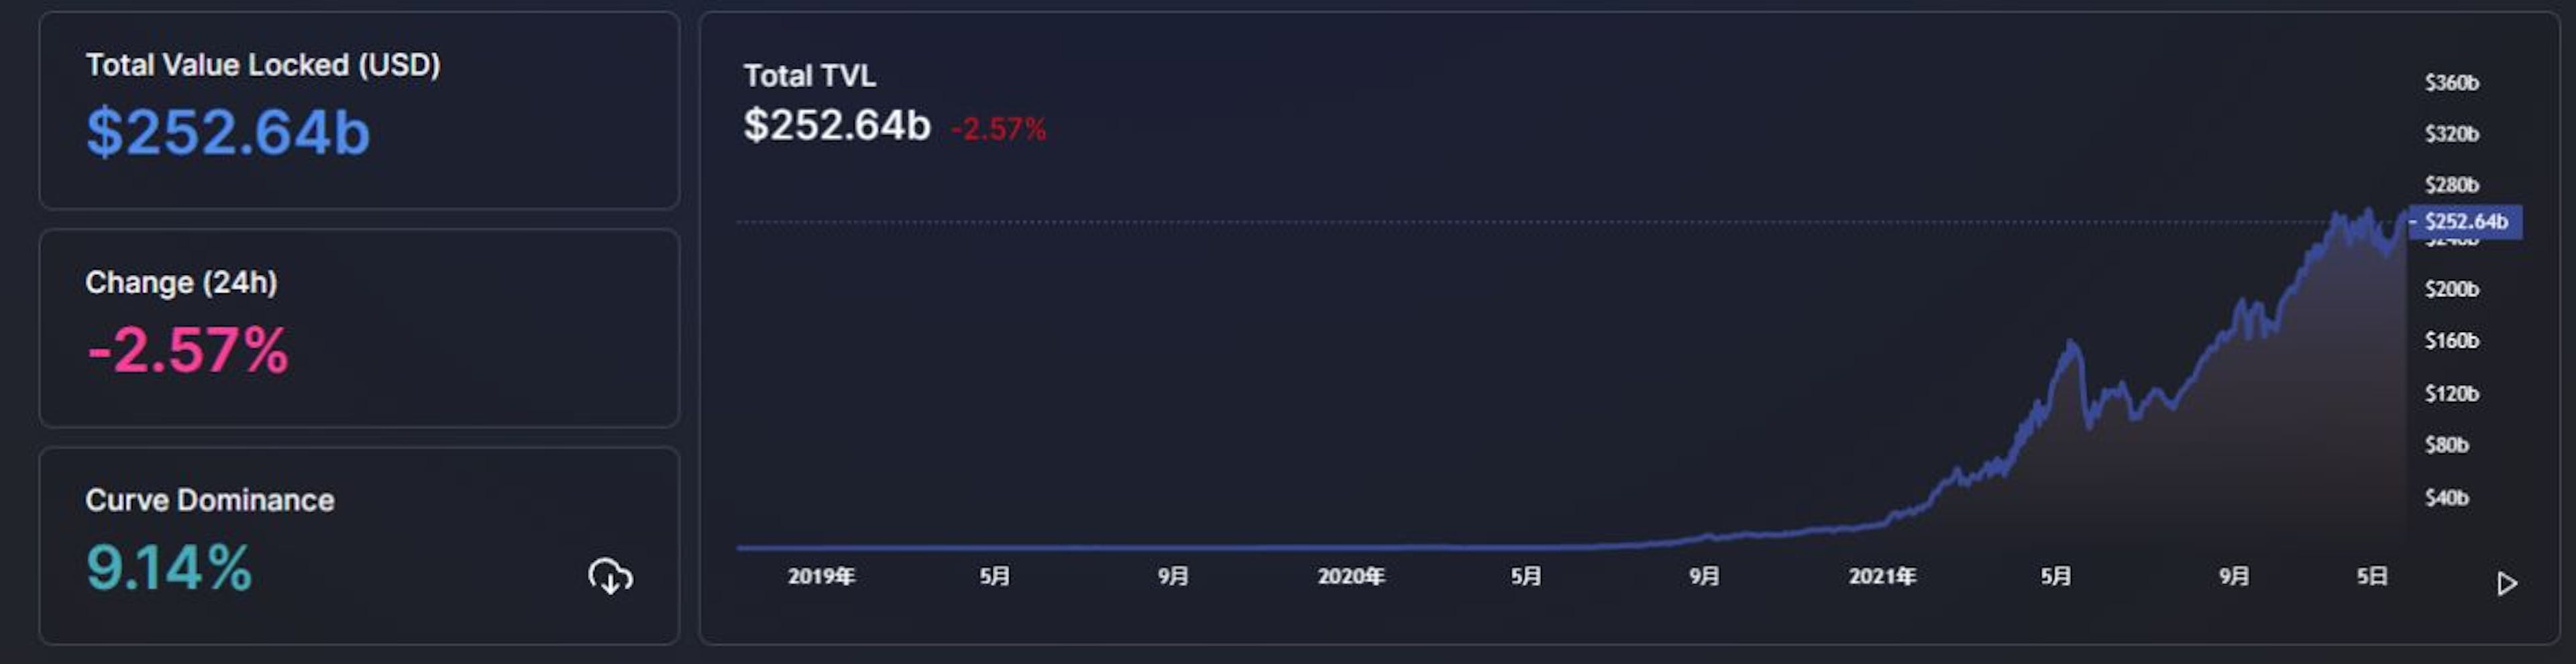Click the 9.14% Curve Dominance value
Viewport: 2576px width, 664px height.
tap(169, 567)
